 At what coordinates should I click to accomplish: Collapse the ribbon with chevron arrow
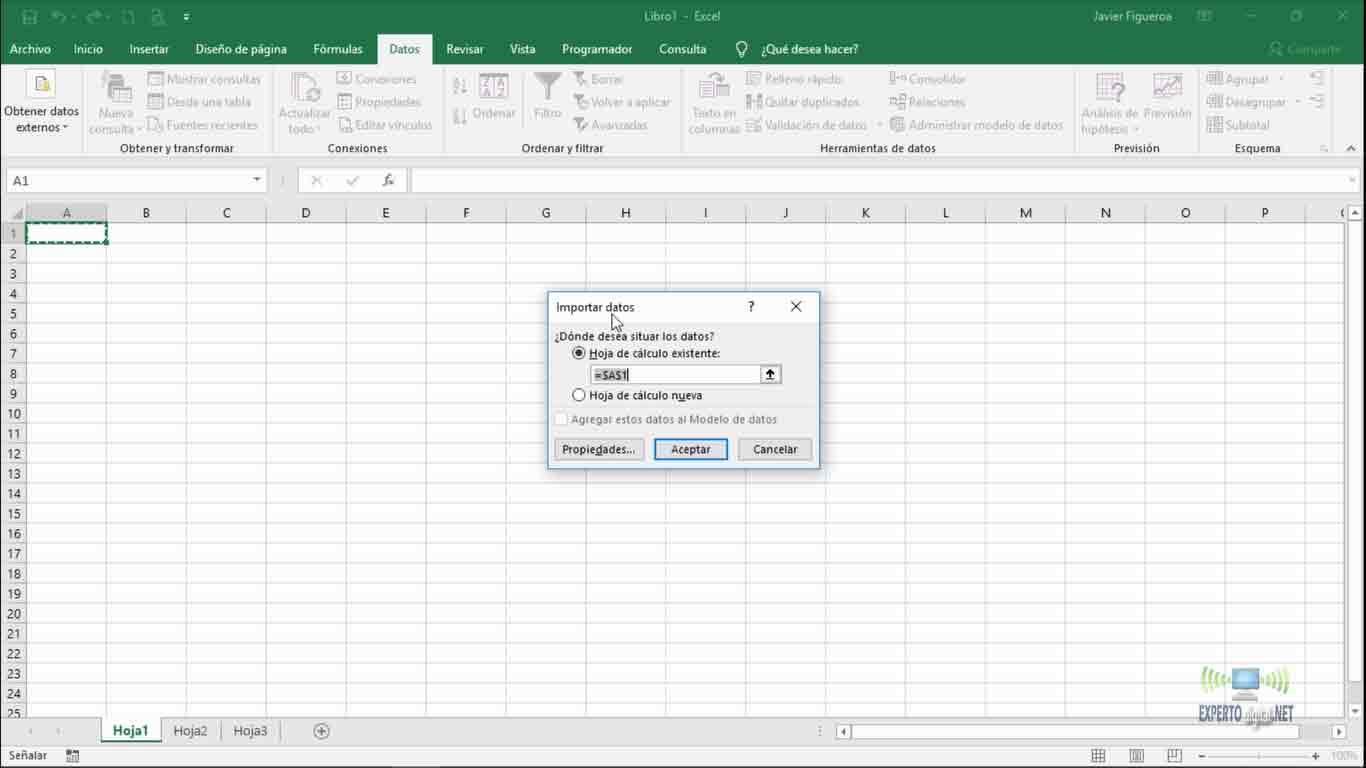coord(1351,149)
